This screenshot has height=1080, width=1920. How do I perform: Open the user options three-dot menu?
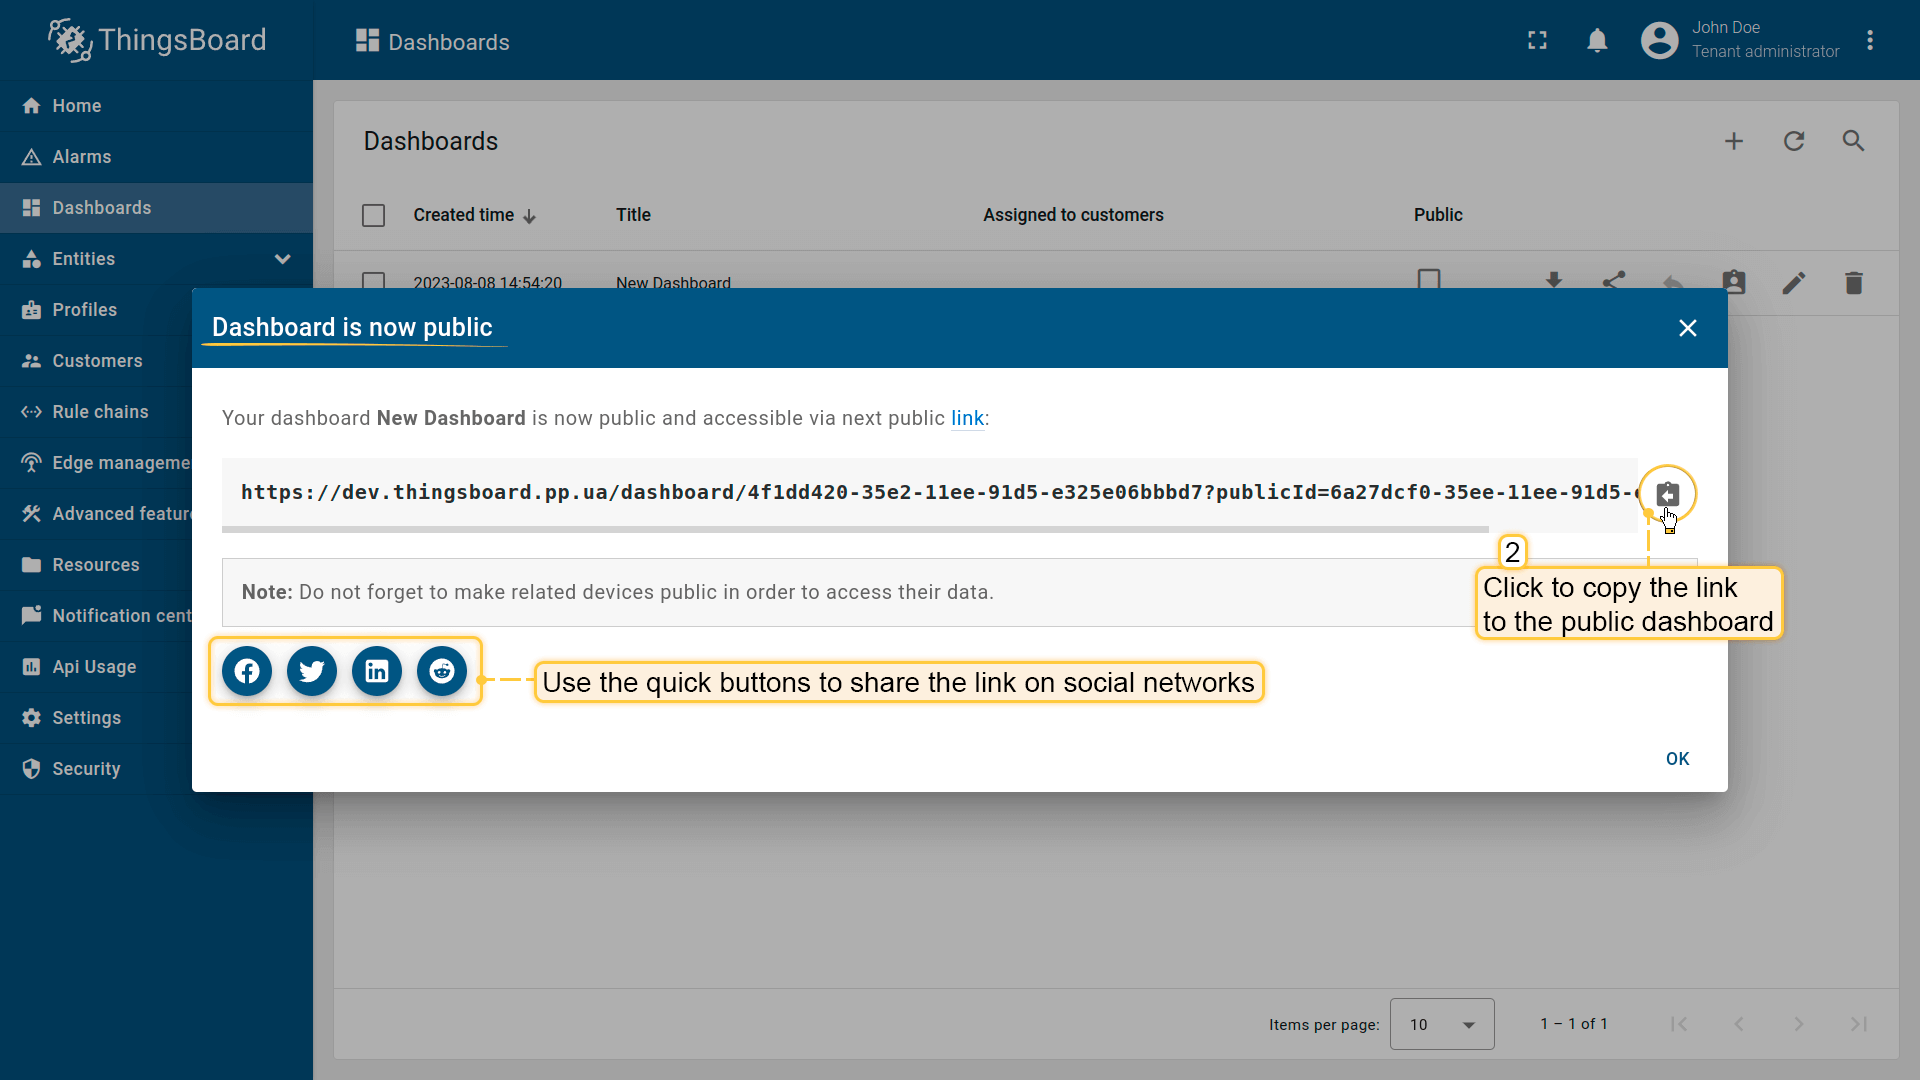coord(1870,41)
